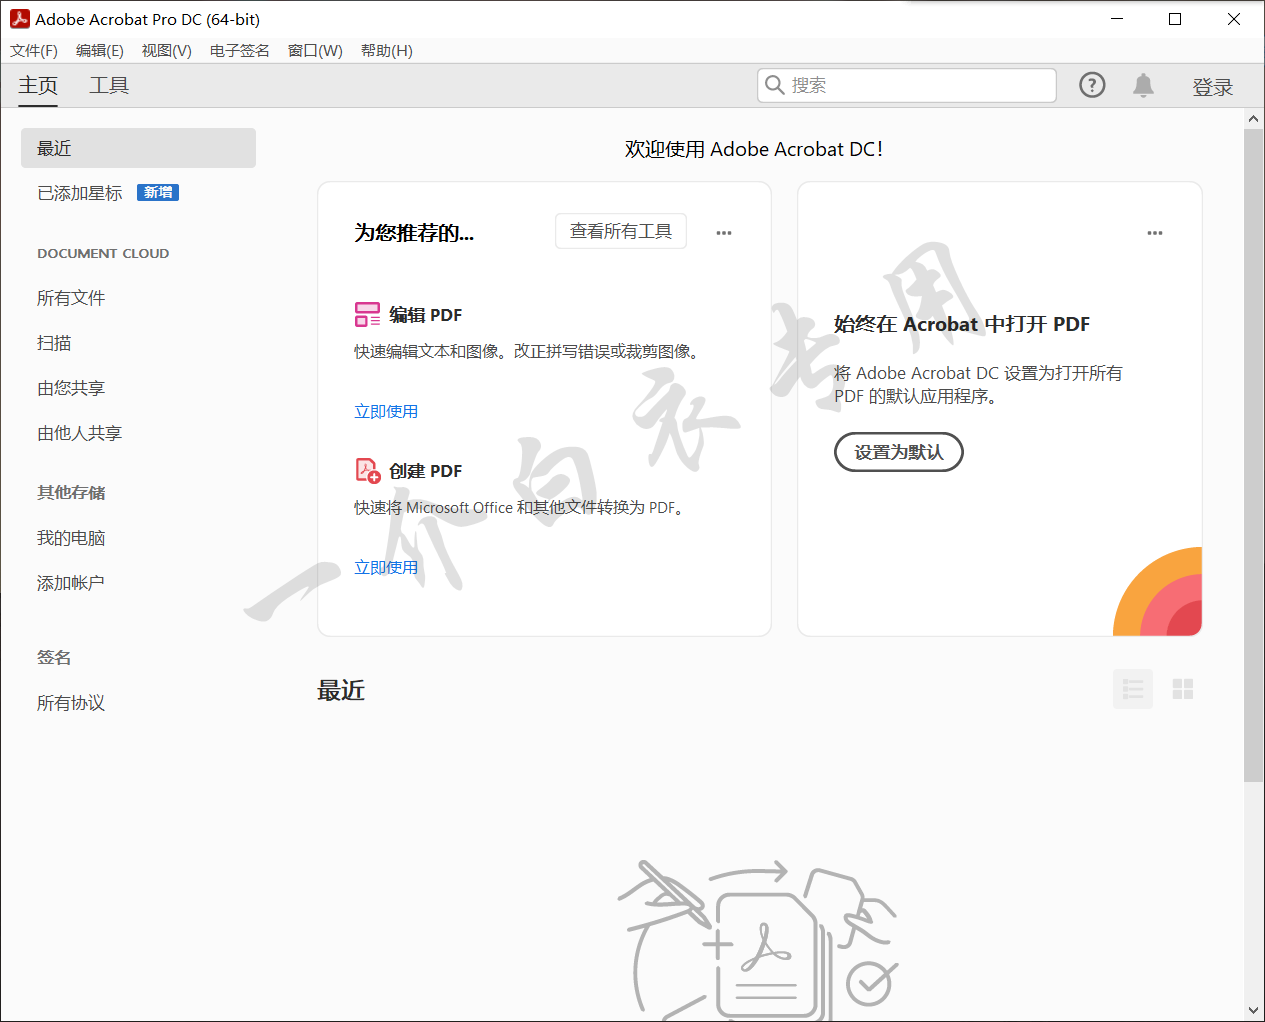
Task: Click the 创建 PDF tool icon
Action: [x=367, y=470]
